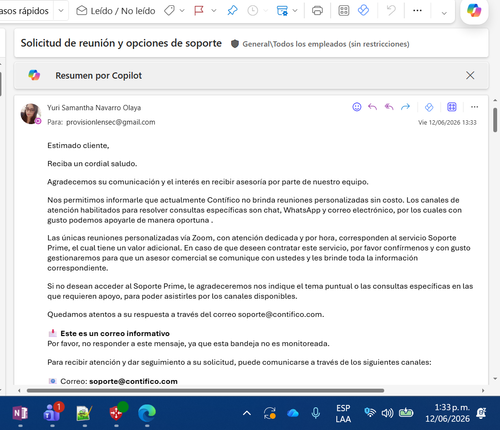
Task: Open Yuri Samantha Navarro Olaya's profile photo
Action: pyautogui.click(x=31, y=114)
